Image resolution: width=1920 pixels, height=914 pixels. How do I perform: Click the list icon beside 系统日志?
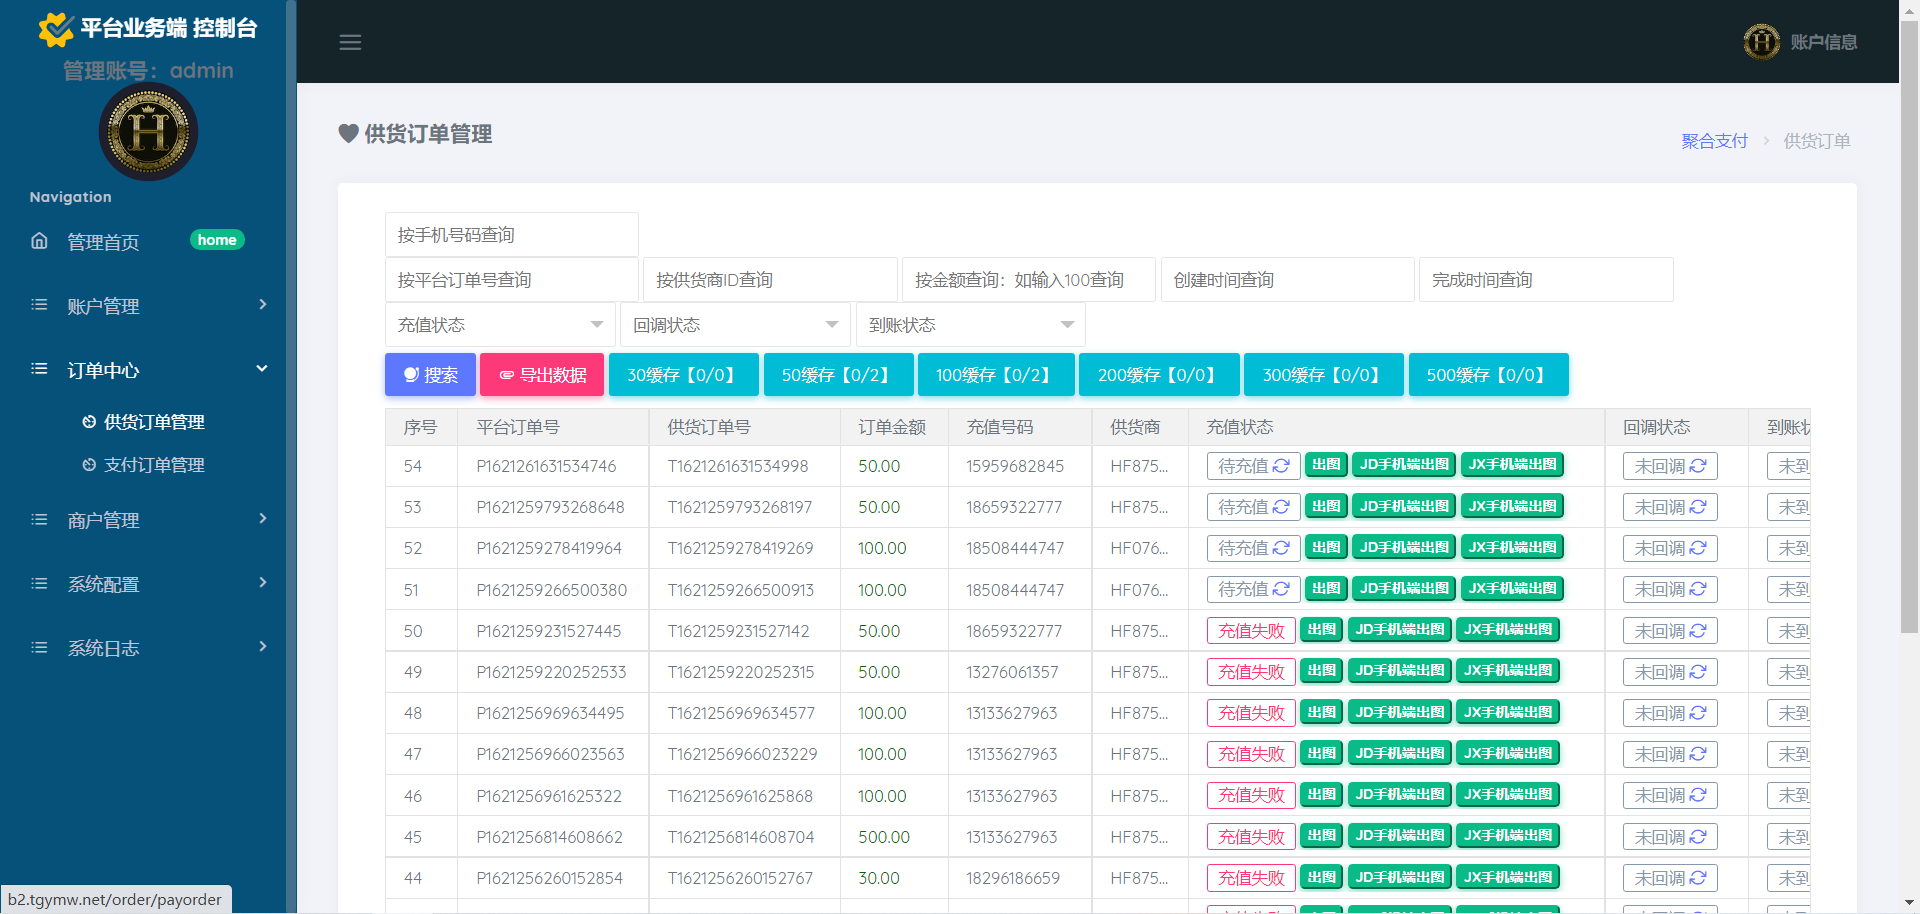pos(39,648)
